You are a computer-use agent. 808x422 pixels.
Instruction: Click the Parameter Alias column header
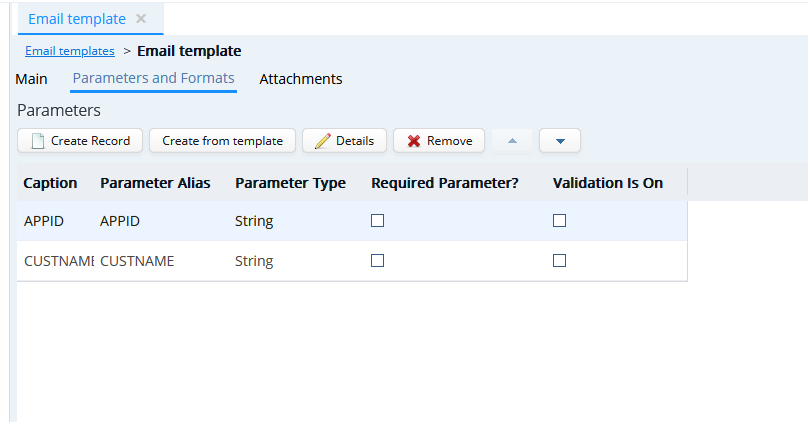click(x=155, y=183)
